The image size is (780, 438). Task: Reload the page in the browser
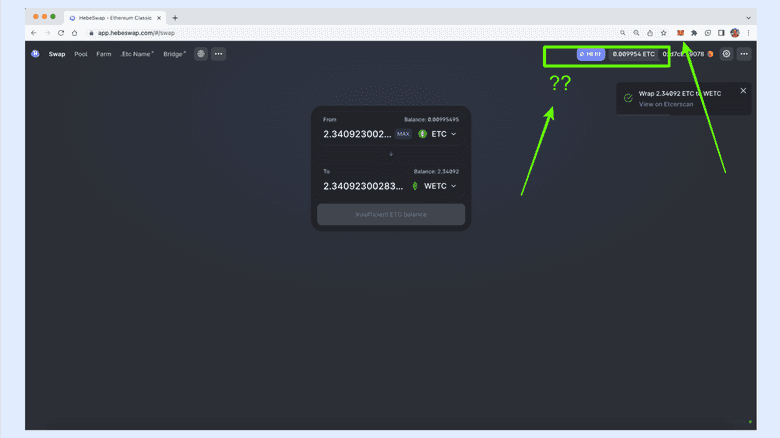pyautogui.click(x=61, y=33)
